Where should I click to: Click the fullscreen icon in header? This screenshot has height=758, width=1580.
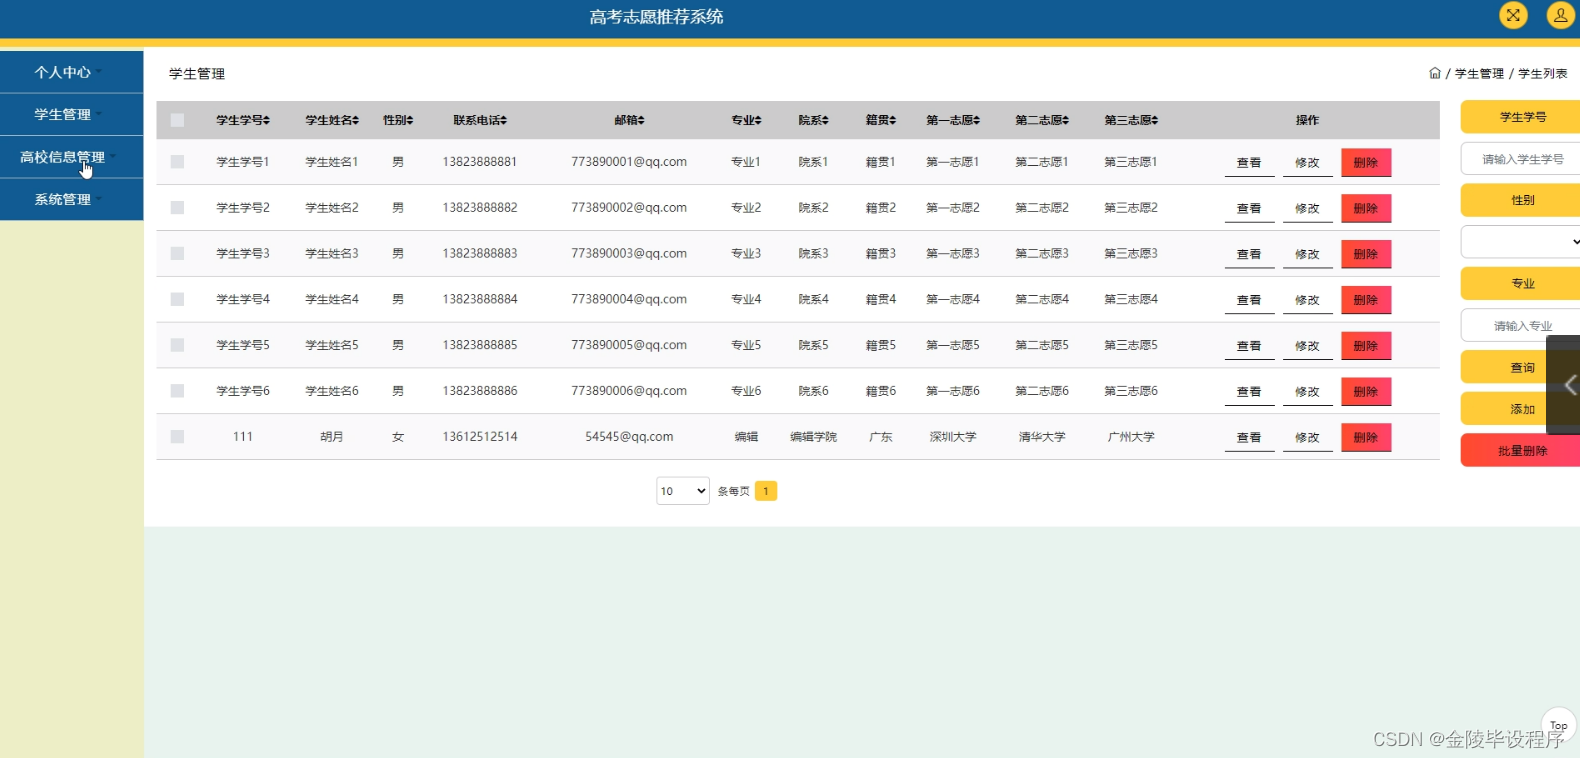point(1513,15)
